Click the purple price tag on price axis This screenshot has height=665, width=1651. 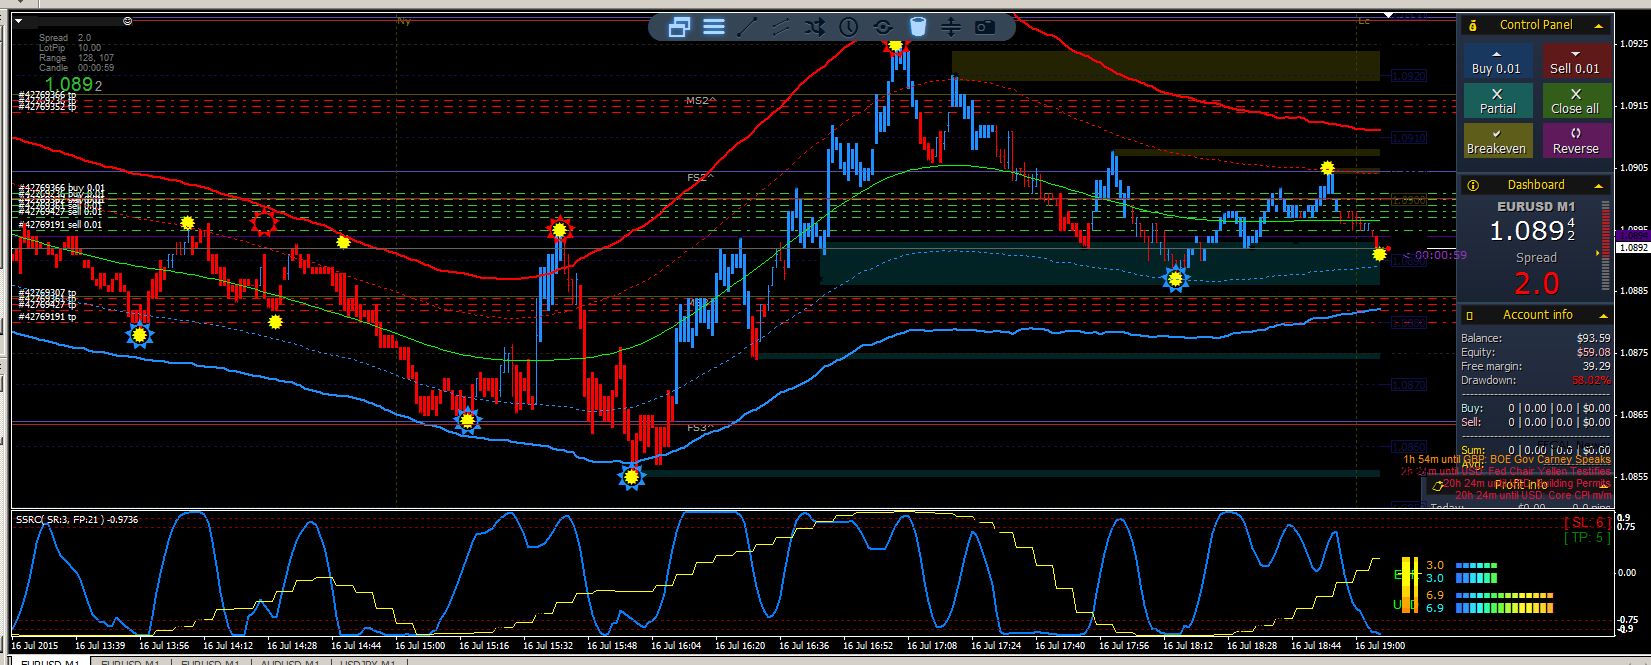click(x=1632, y=234)
